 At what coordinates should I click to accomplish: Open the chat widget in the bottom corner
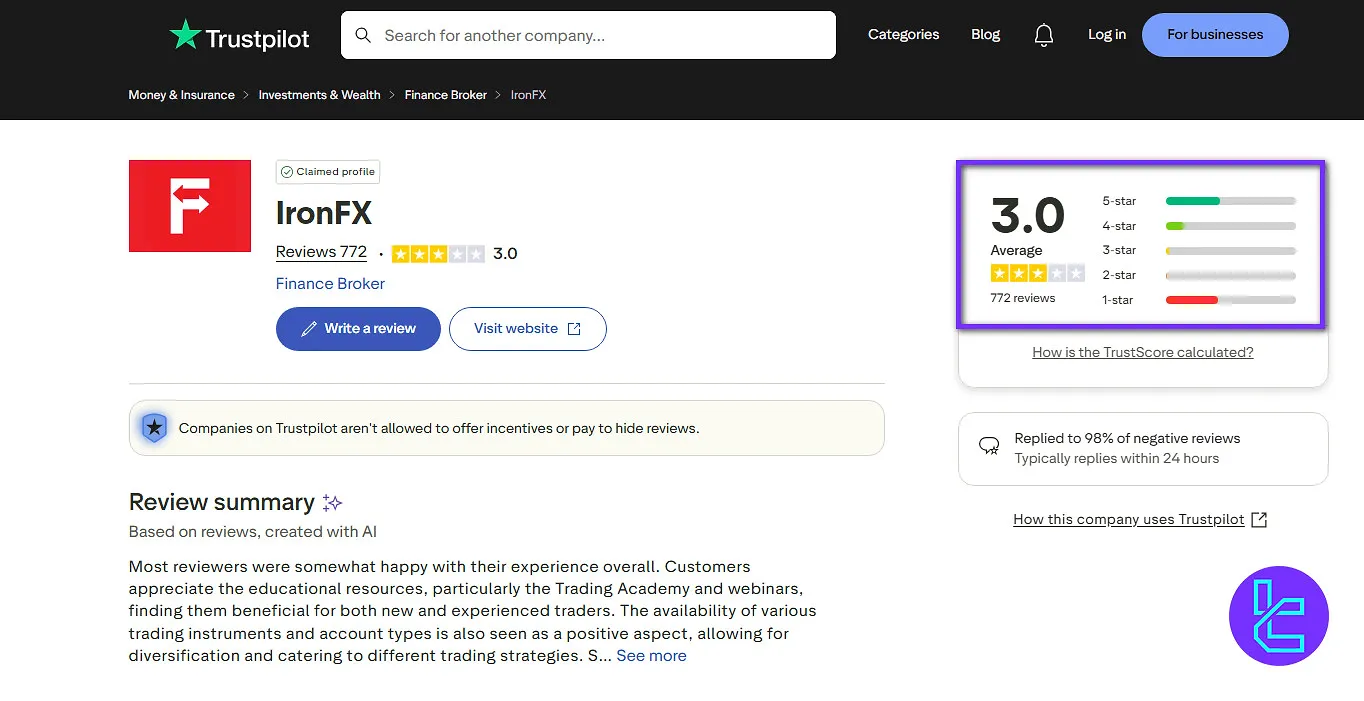point(1279,616)
